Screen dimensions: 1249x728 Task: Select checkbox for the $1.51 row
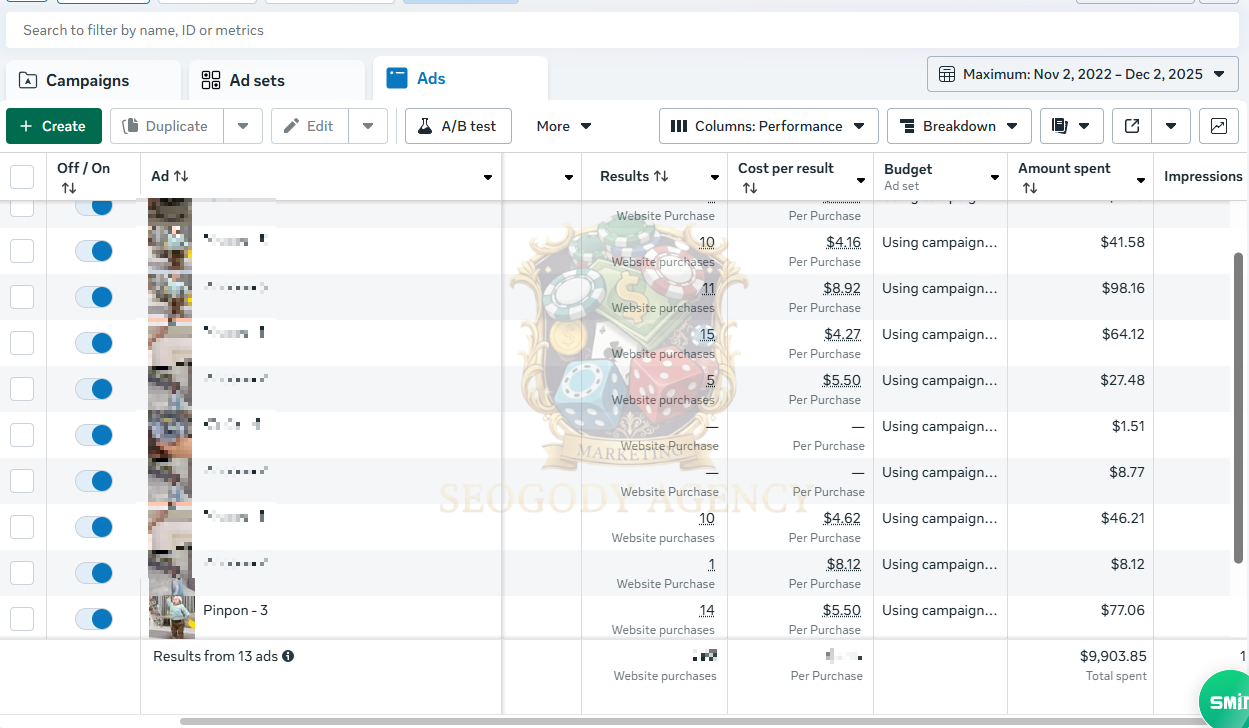22,435
